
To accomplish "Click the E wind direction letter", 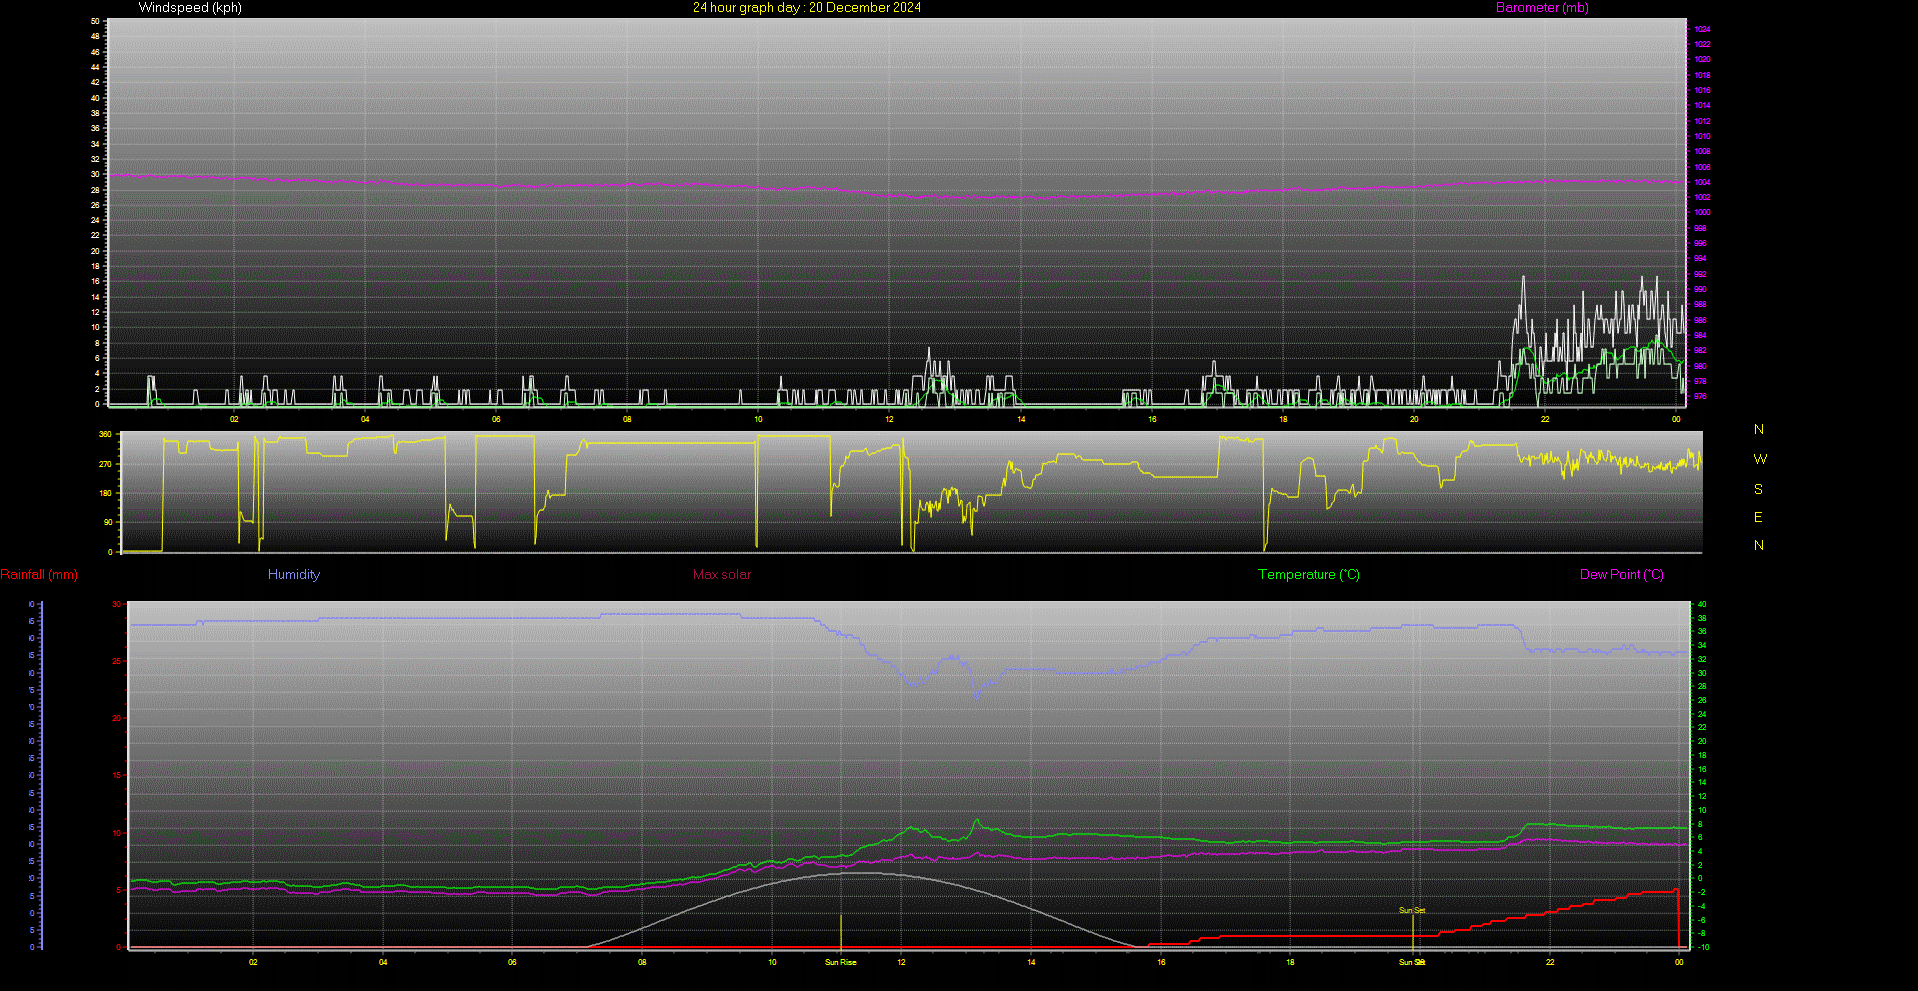I will tap(1758, 518).
